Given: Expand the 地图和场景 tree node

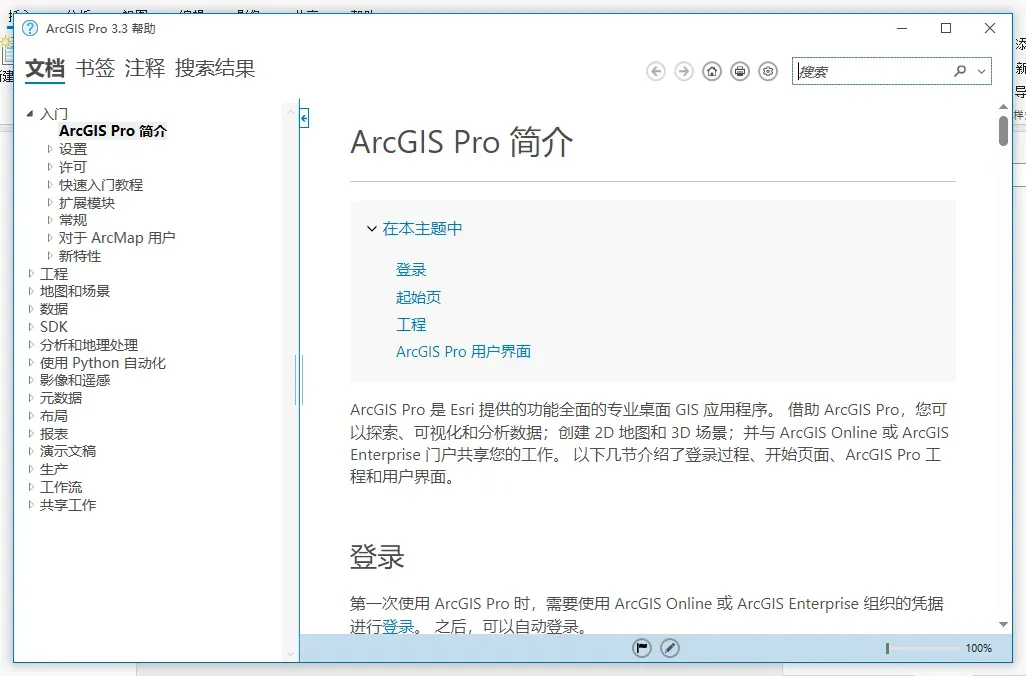Looking at the screenshot, I should tap(31, 291).
